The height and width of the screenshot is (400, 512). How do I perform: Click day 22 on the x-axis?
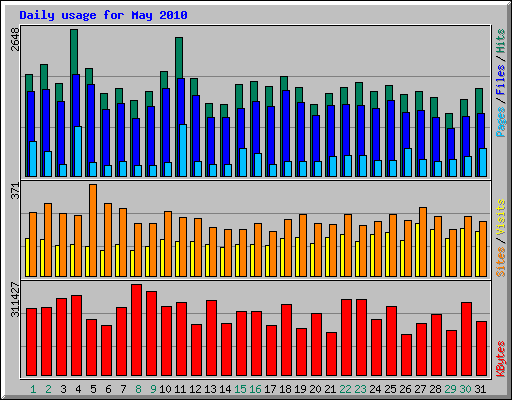click(x=345, y=389)
